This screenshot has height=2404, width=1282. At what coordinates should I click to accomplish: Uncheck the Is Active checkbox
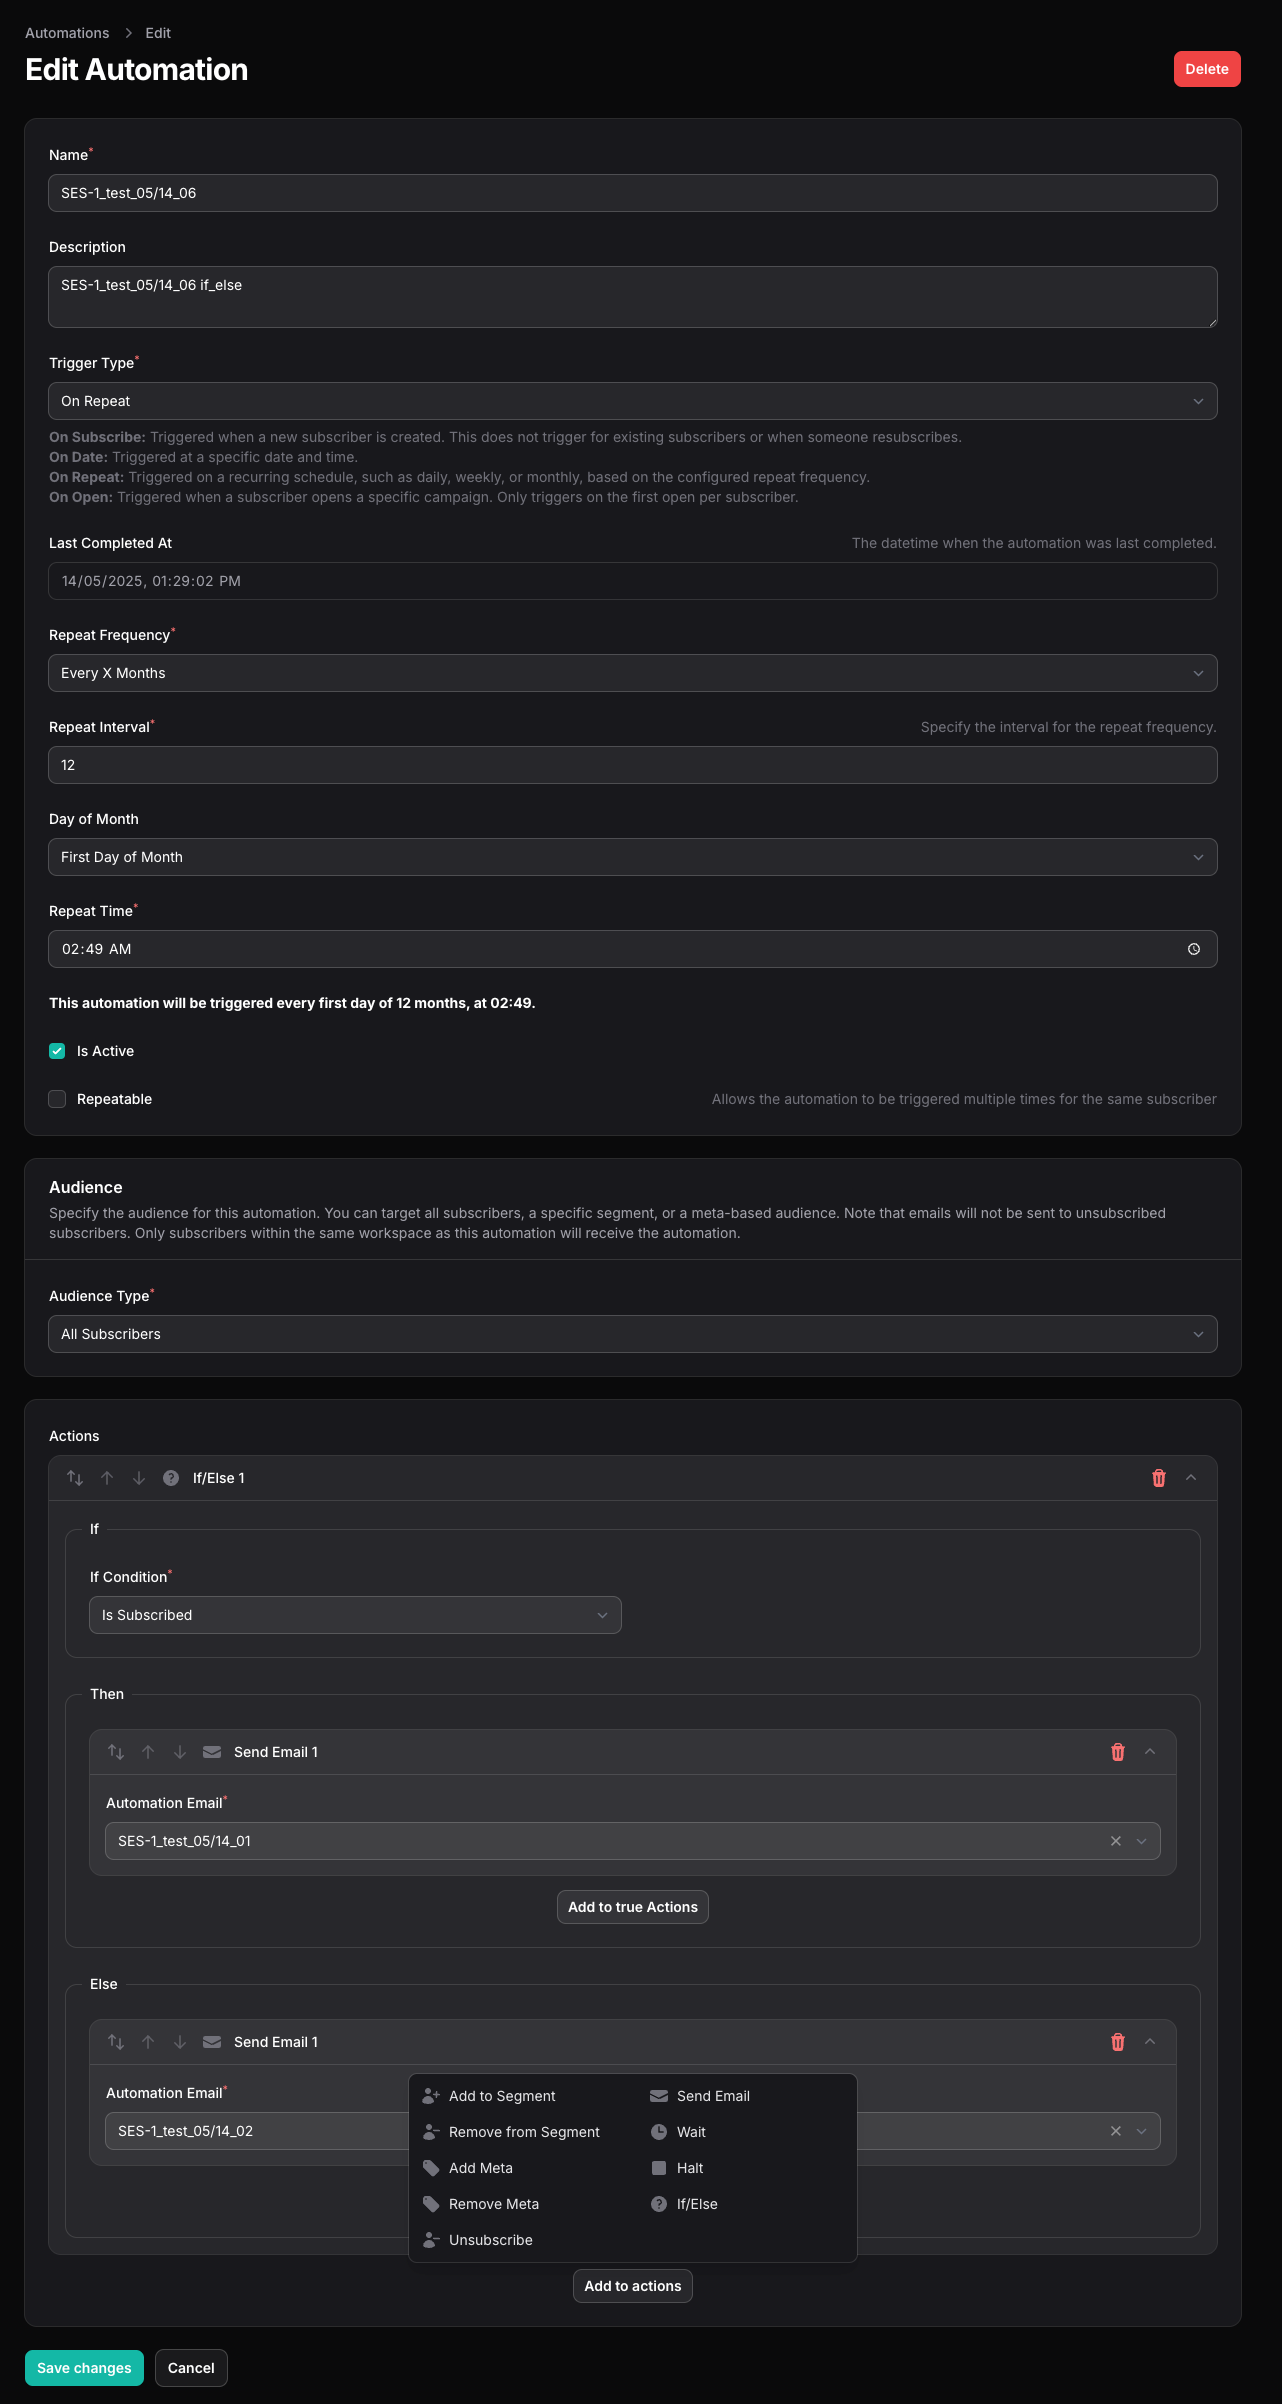point(57,1051)
